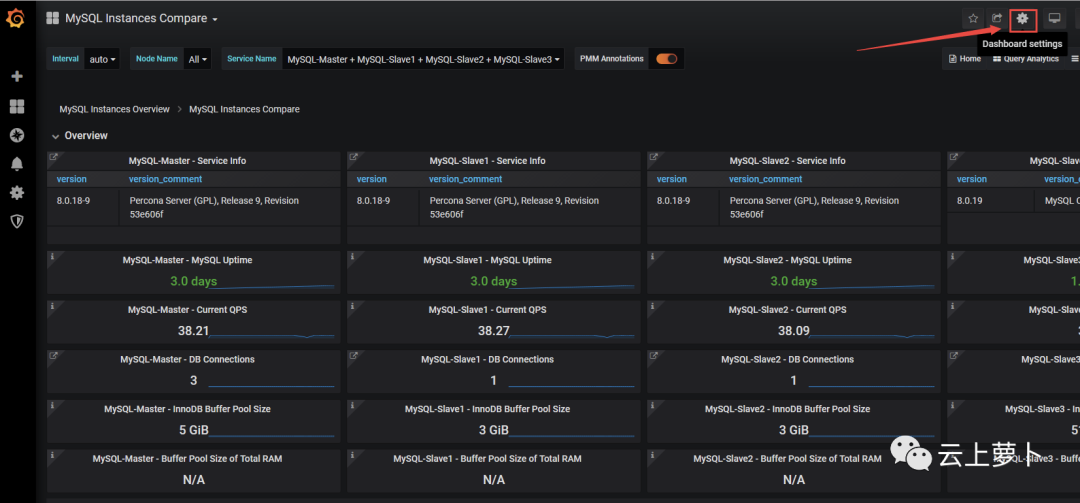Open MySQL-Master MySQL Uptime panel title menu

(x=187, y=260)
